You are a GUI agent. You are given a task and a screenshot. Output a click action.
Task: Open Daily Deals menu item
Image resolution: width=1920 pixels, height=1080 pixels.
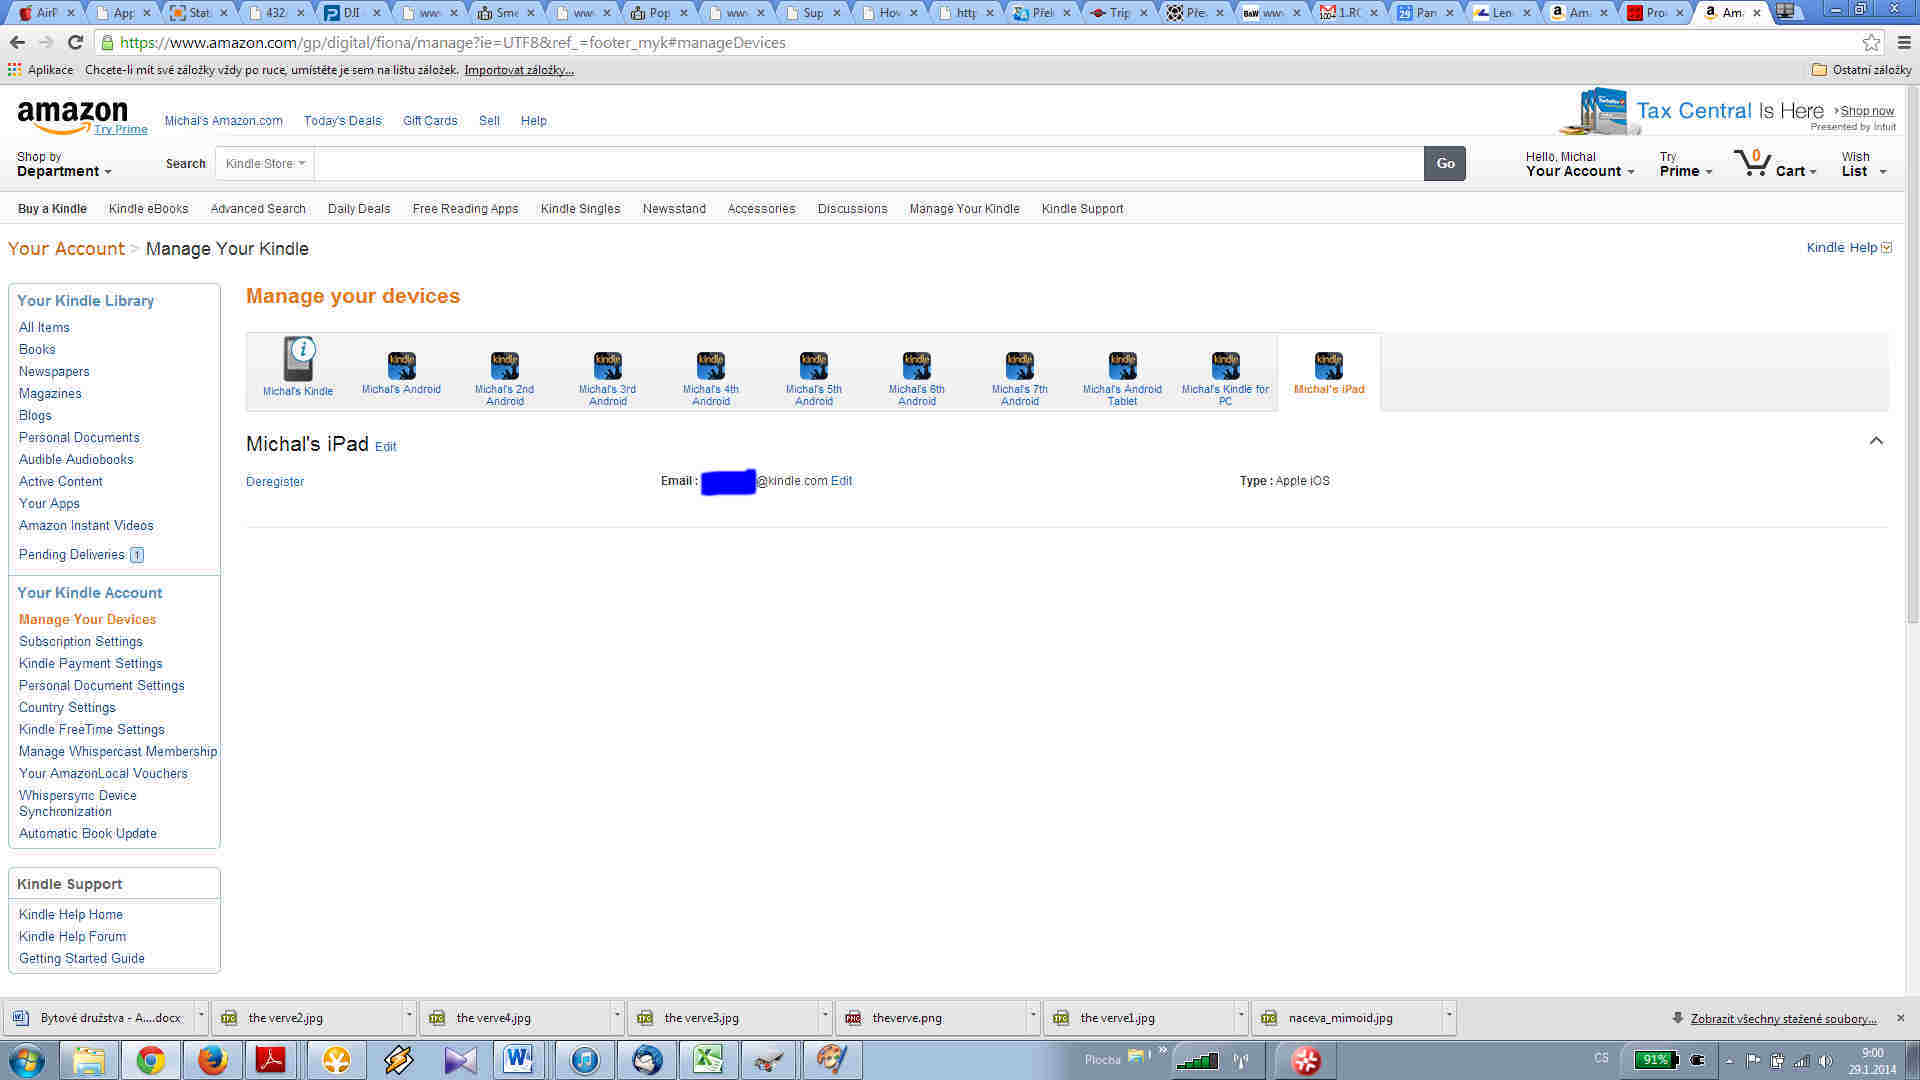(359, 209)
